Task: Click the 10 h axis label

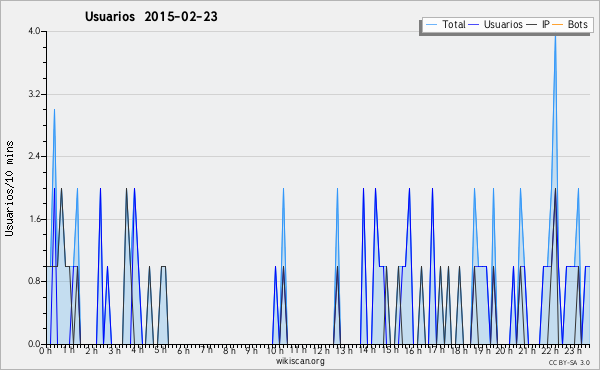Action: [x=275, y=351]
